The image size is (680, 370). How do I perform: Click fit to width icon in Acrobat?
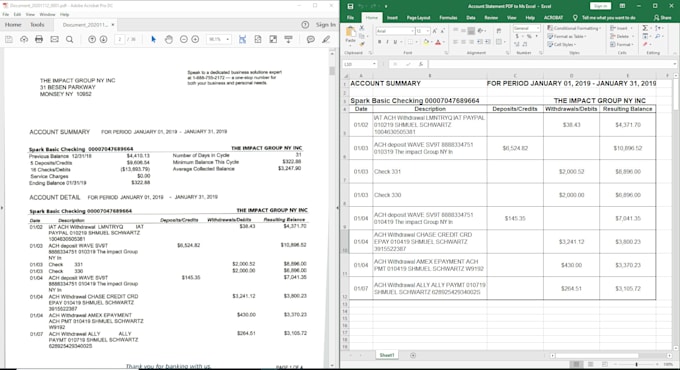point(242,39)
